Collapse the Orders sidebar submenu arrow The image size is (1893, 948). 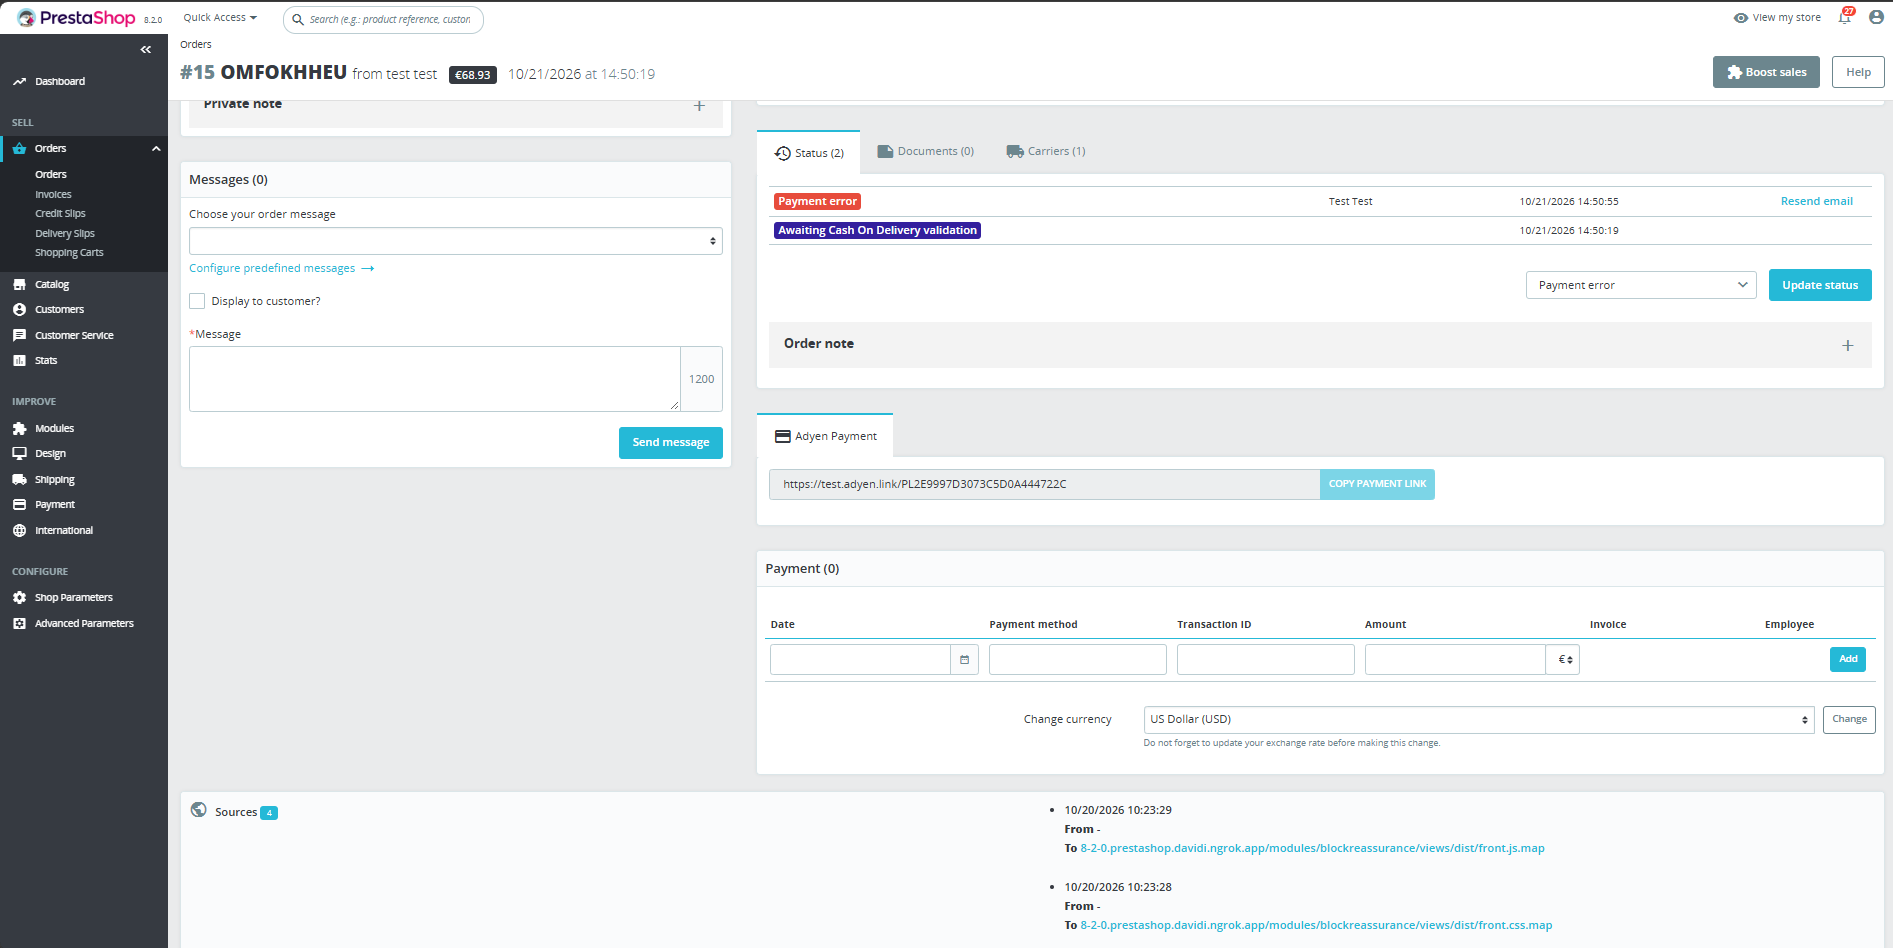[156, 149]
